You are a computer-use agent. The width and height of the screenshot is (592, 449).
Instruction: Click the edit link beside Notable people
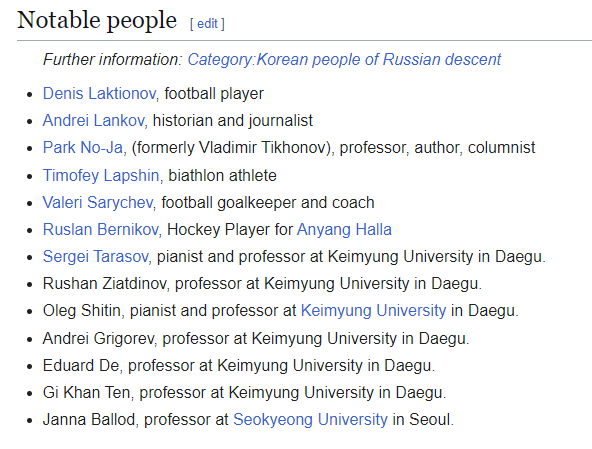pyautogui.click(x=207, y=23)
